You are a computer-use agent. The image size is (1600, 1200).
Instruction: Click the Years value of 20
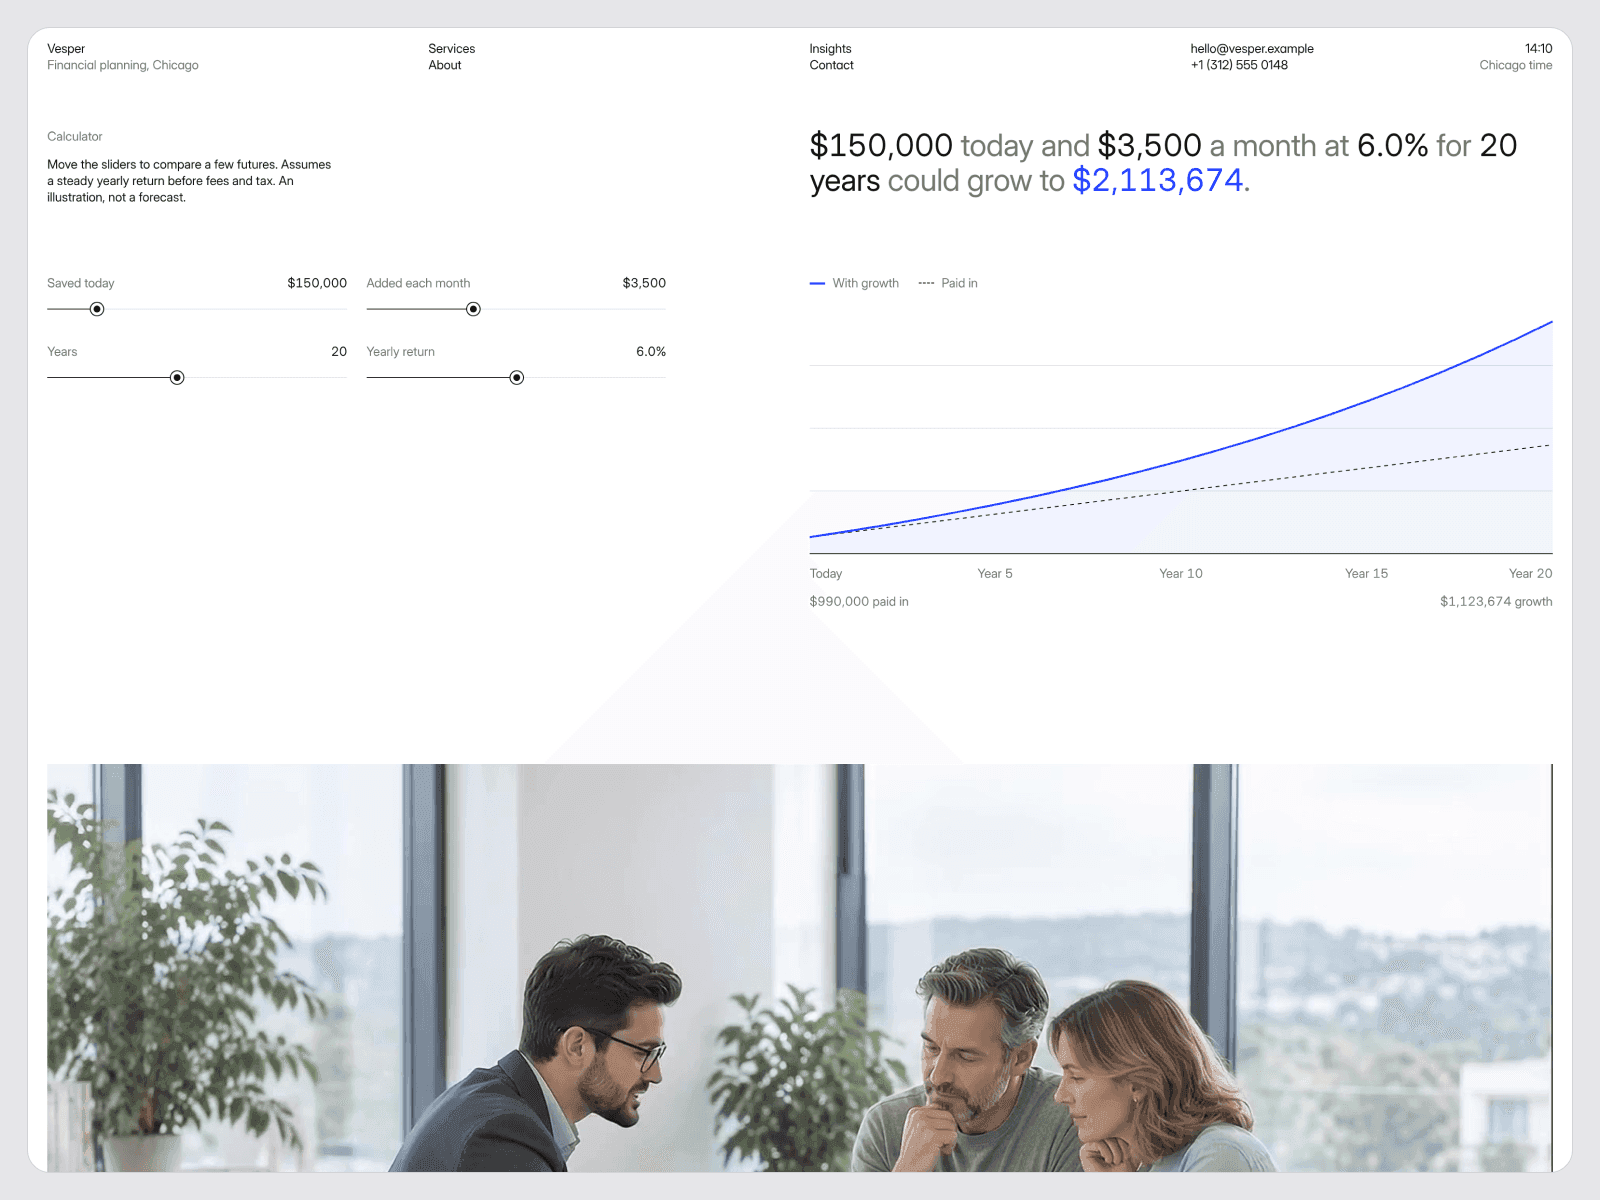tap(339, 351)
